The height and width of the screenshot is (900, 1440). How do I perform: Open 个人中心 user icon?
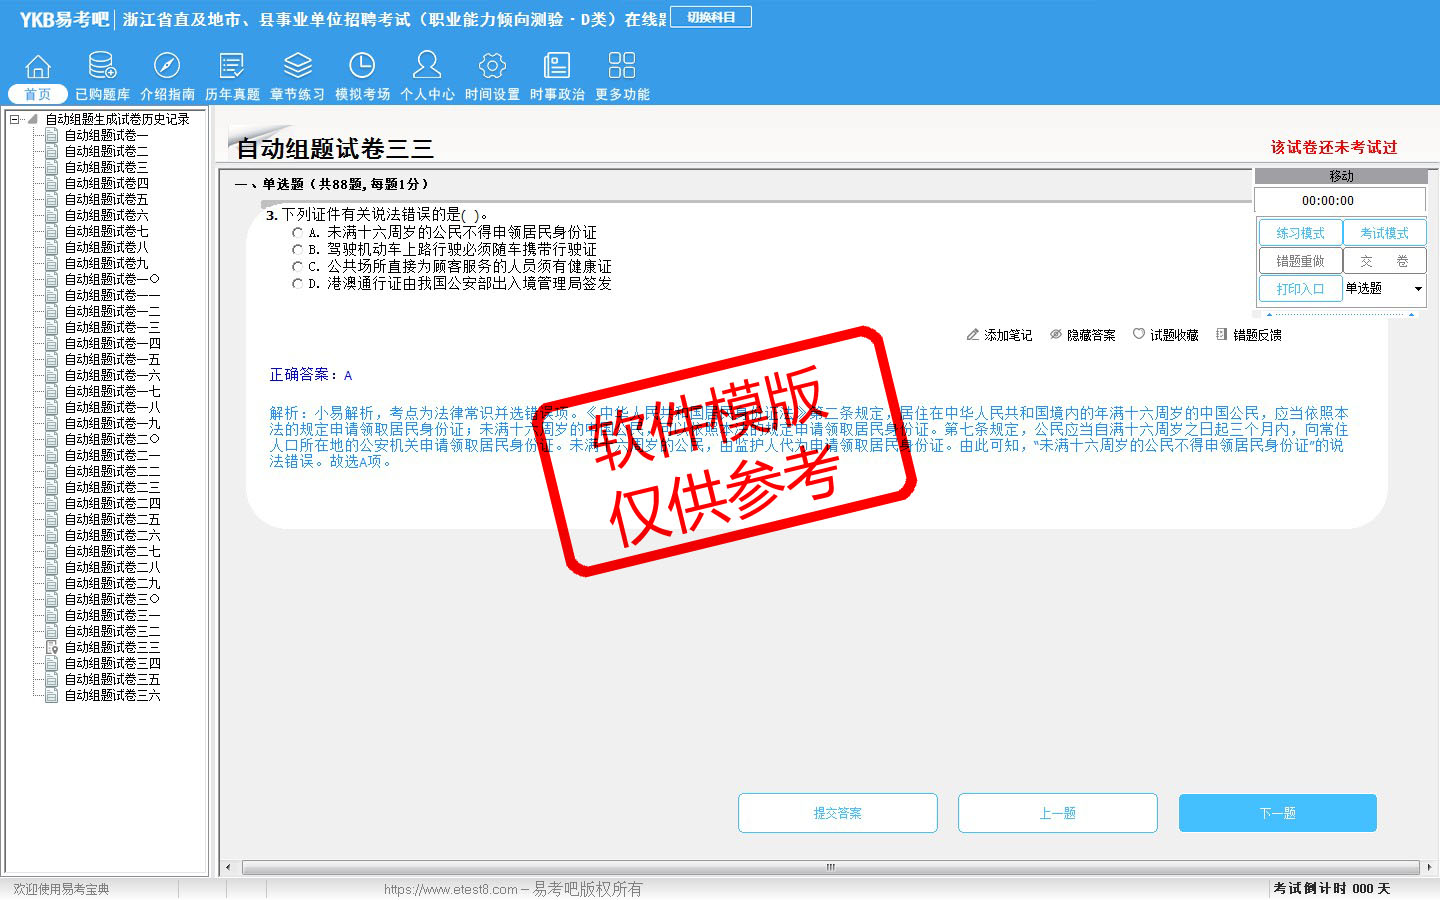pos(427,67)
